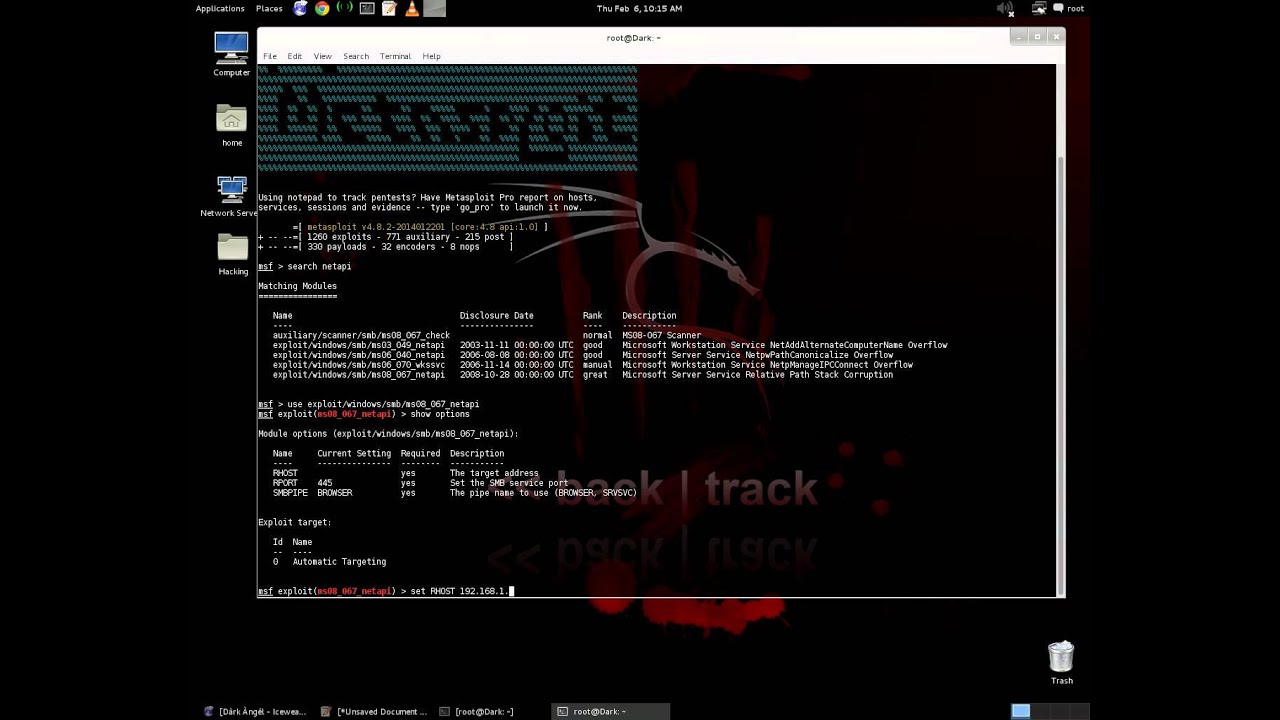Viewport: 1280px width, 720px height.
Task: Open the root user menu
Action: pos(1075,8)
